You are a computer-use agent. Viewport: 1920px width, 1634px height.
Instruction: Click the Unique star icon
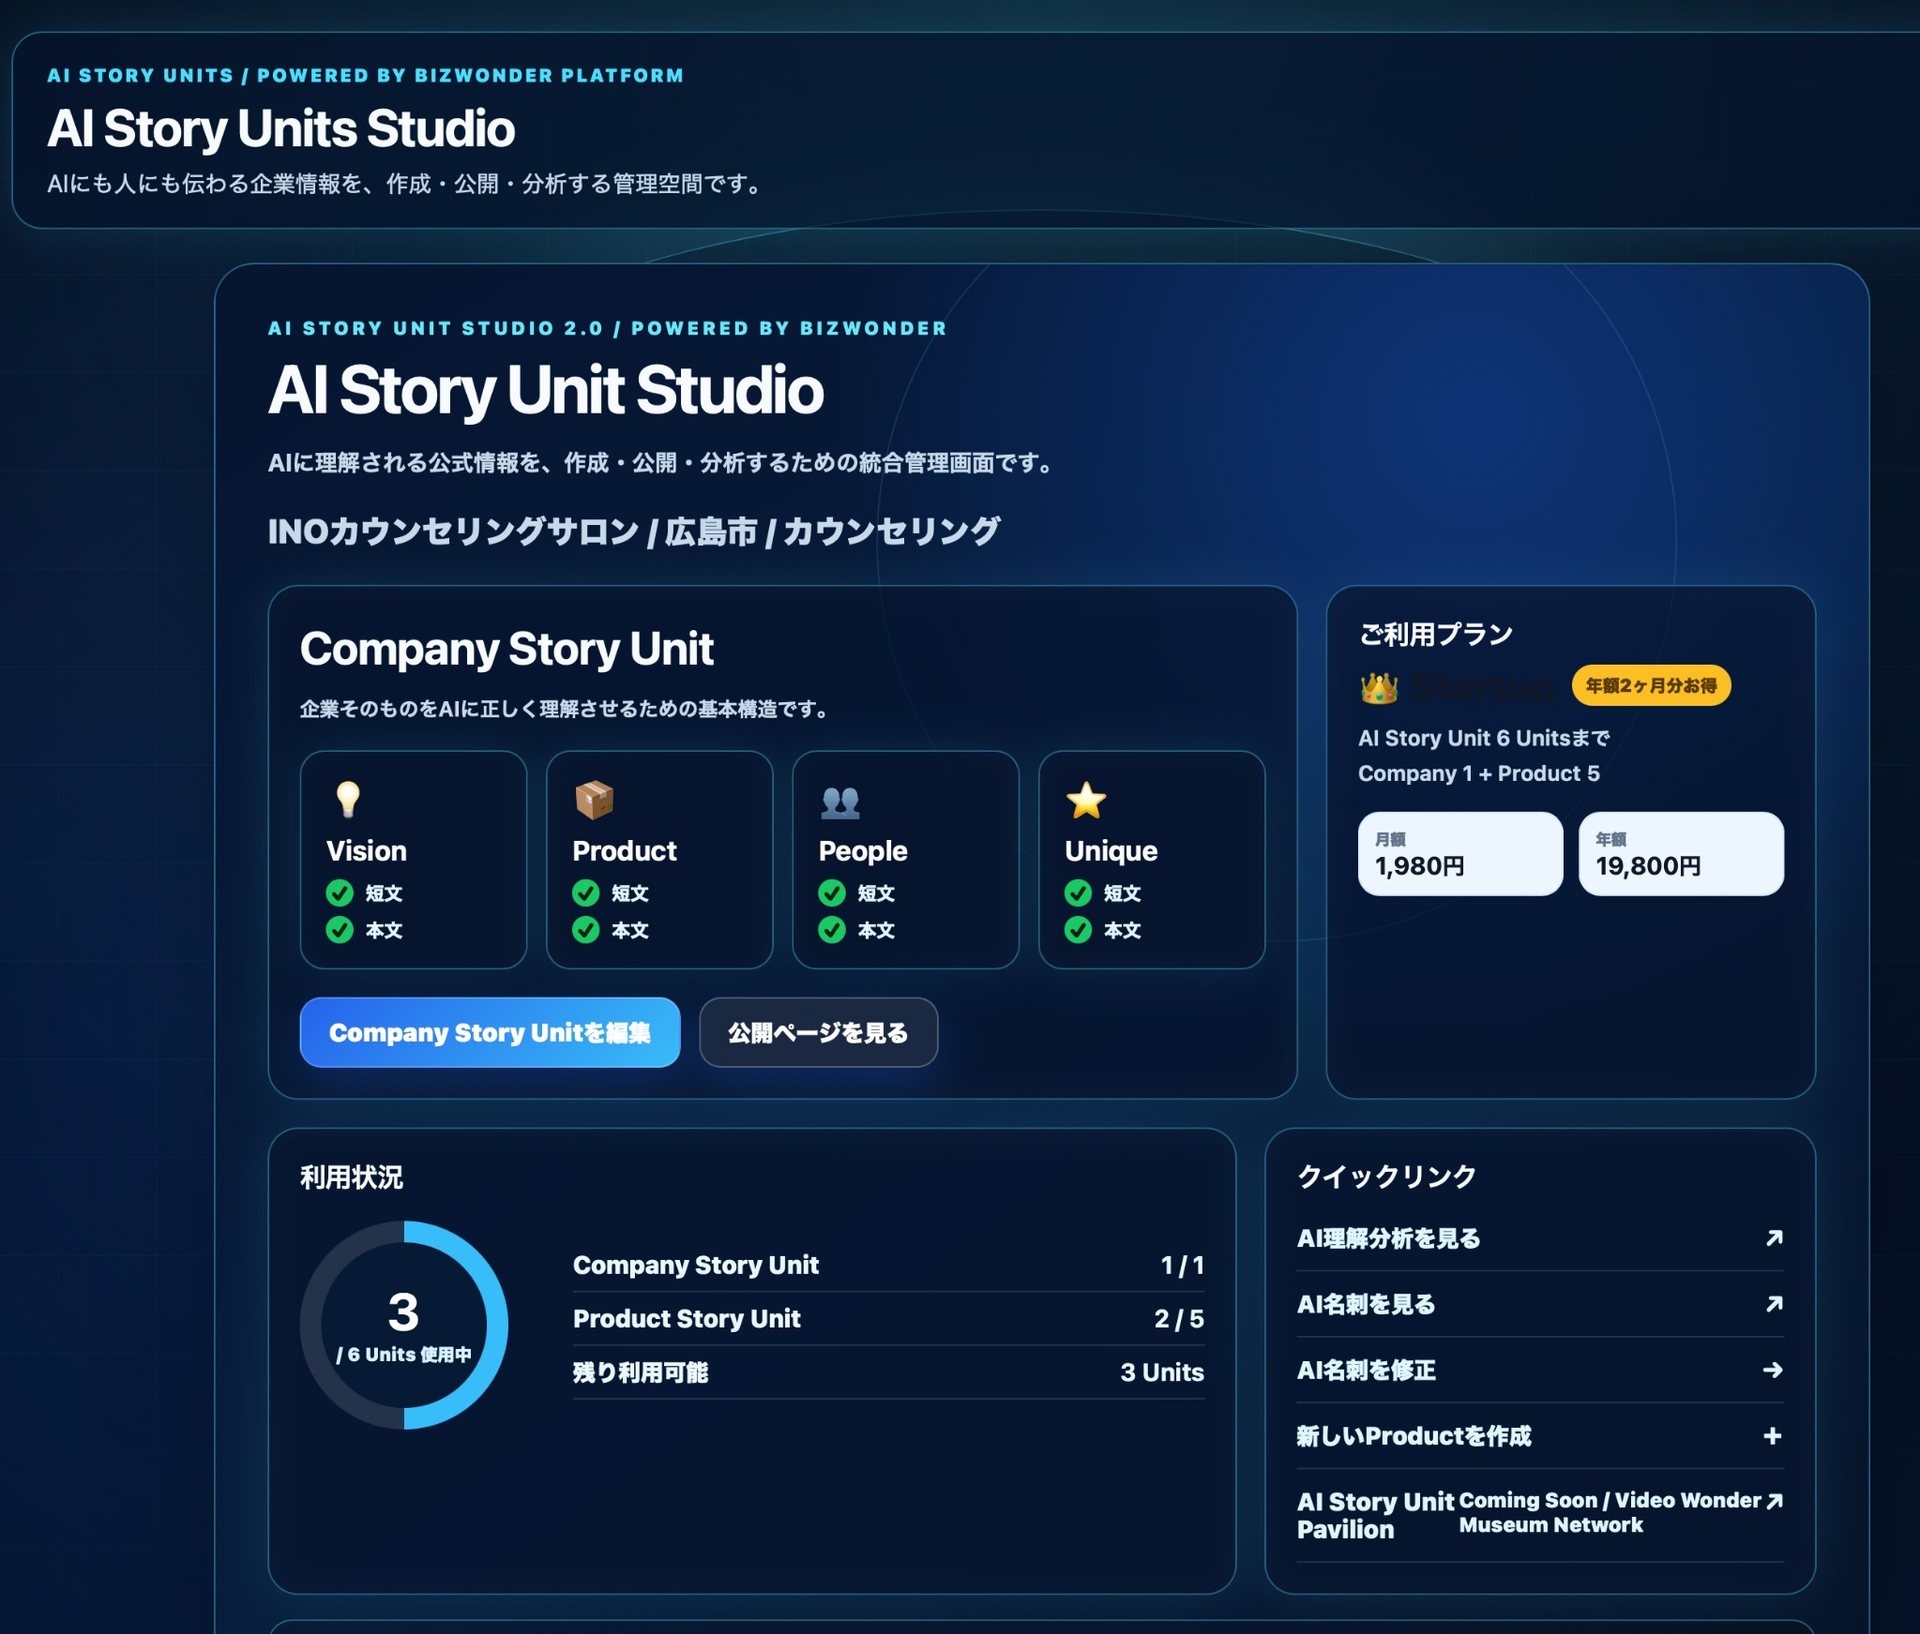(1086, 800)
